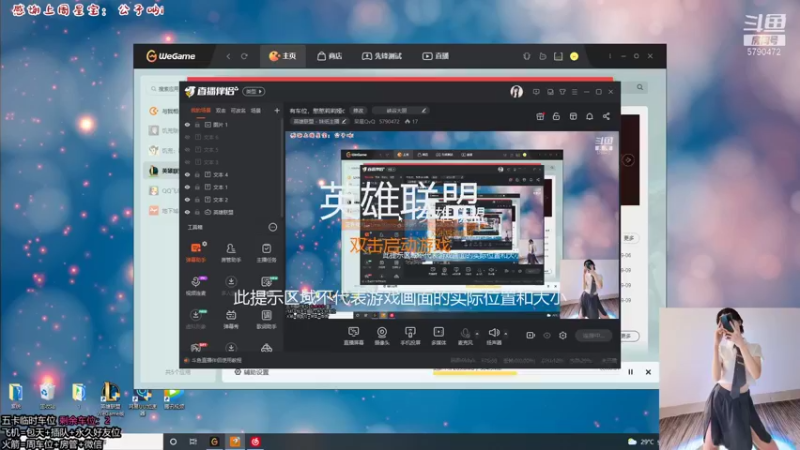Open WeGame vertical dots menu
Viewport: 800px width, 450px height.
pos(610,56)
